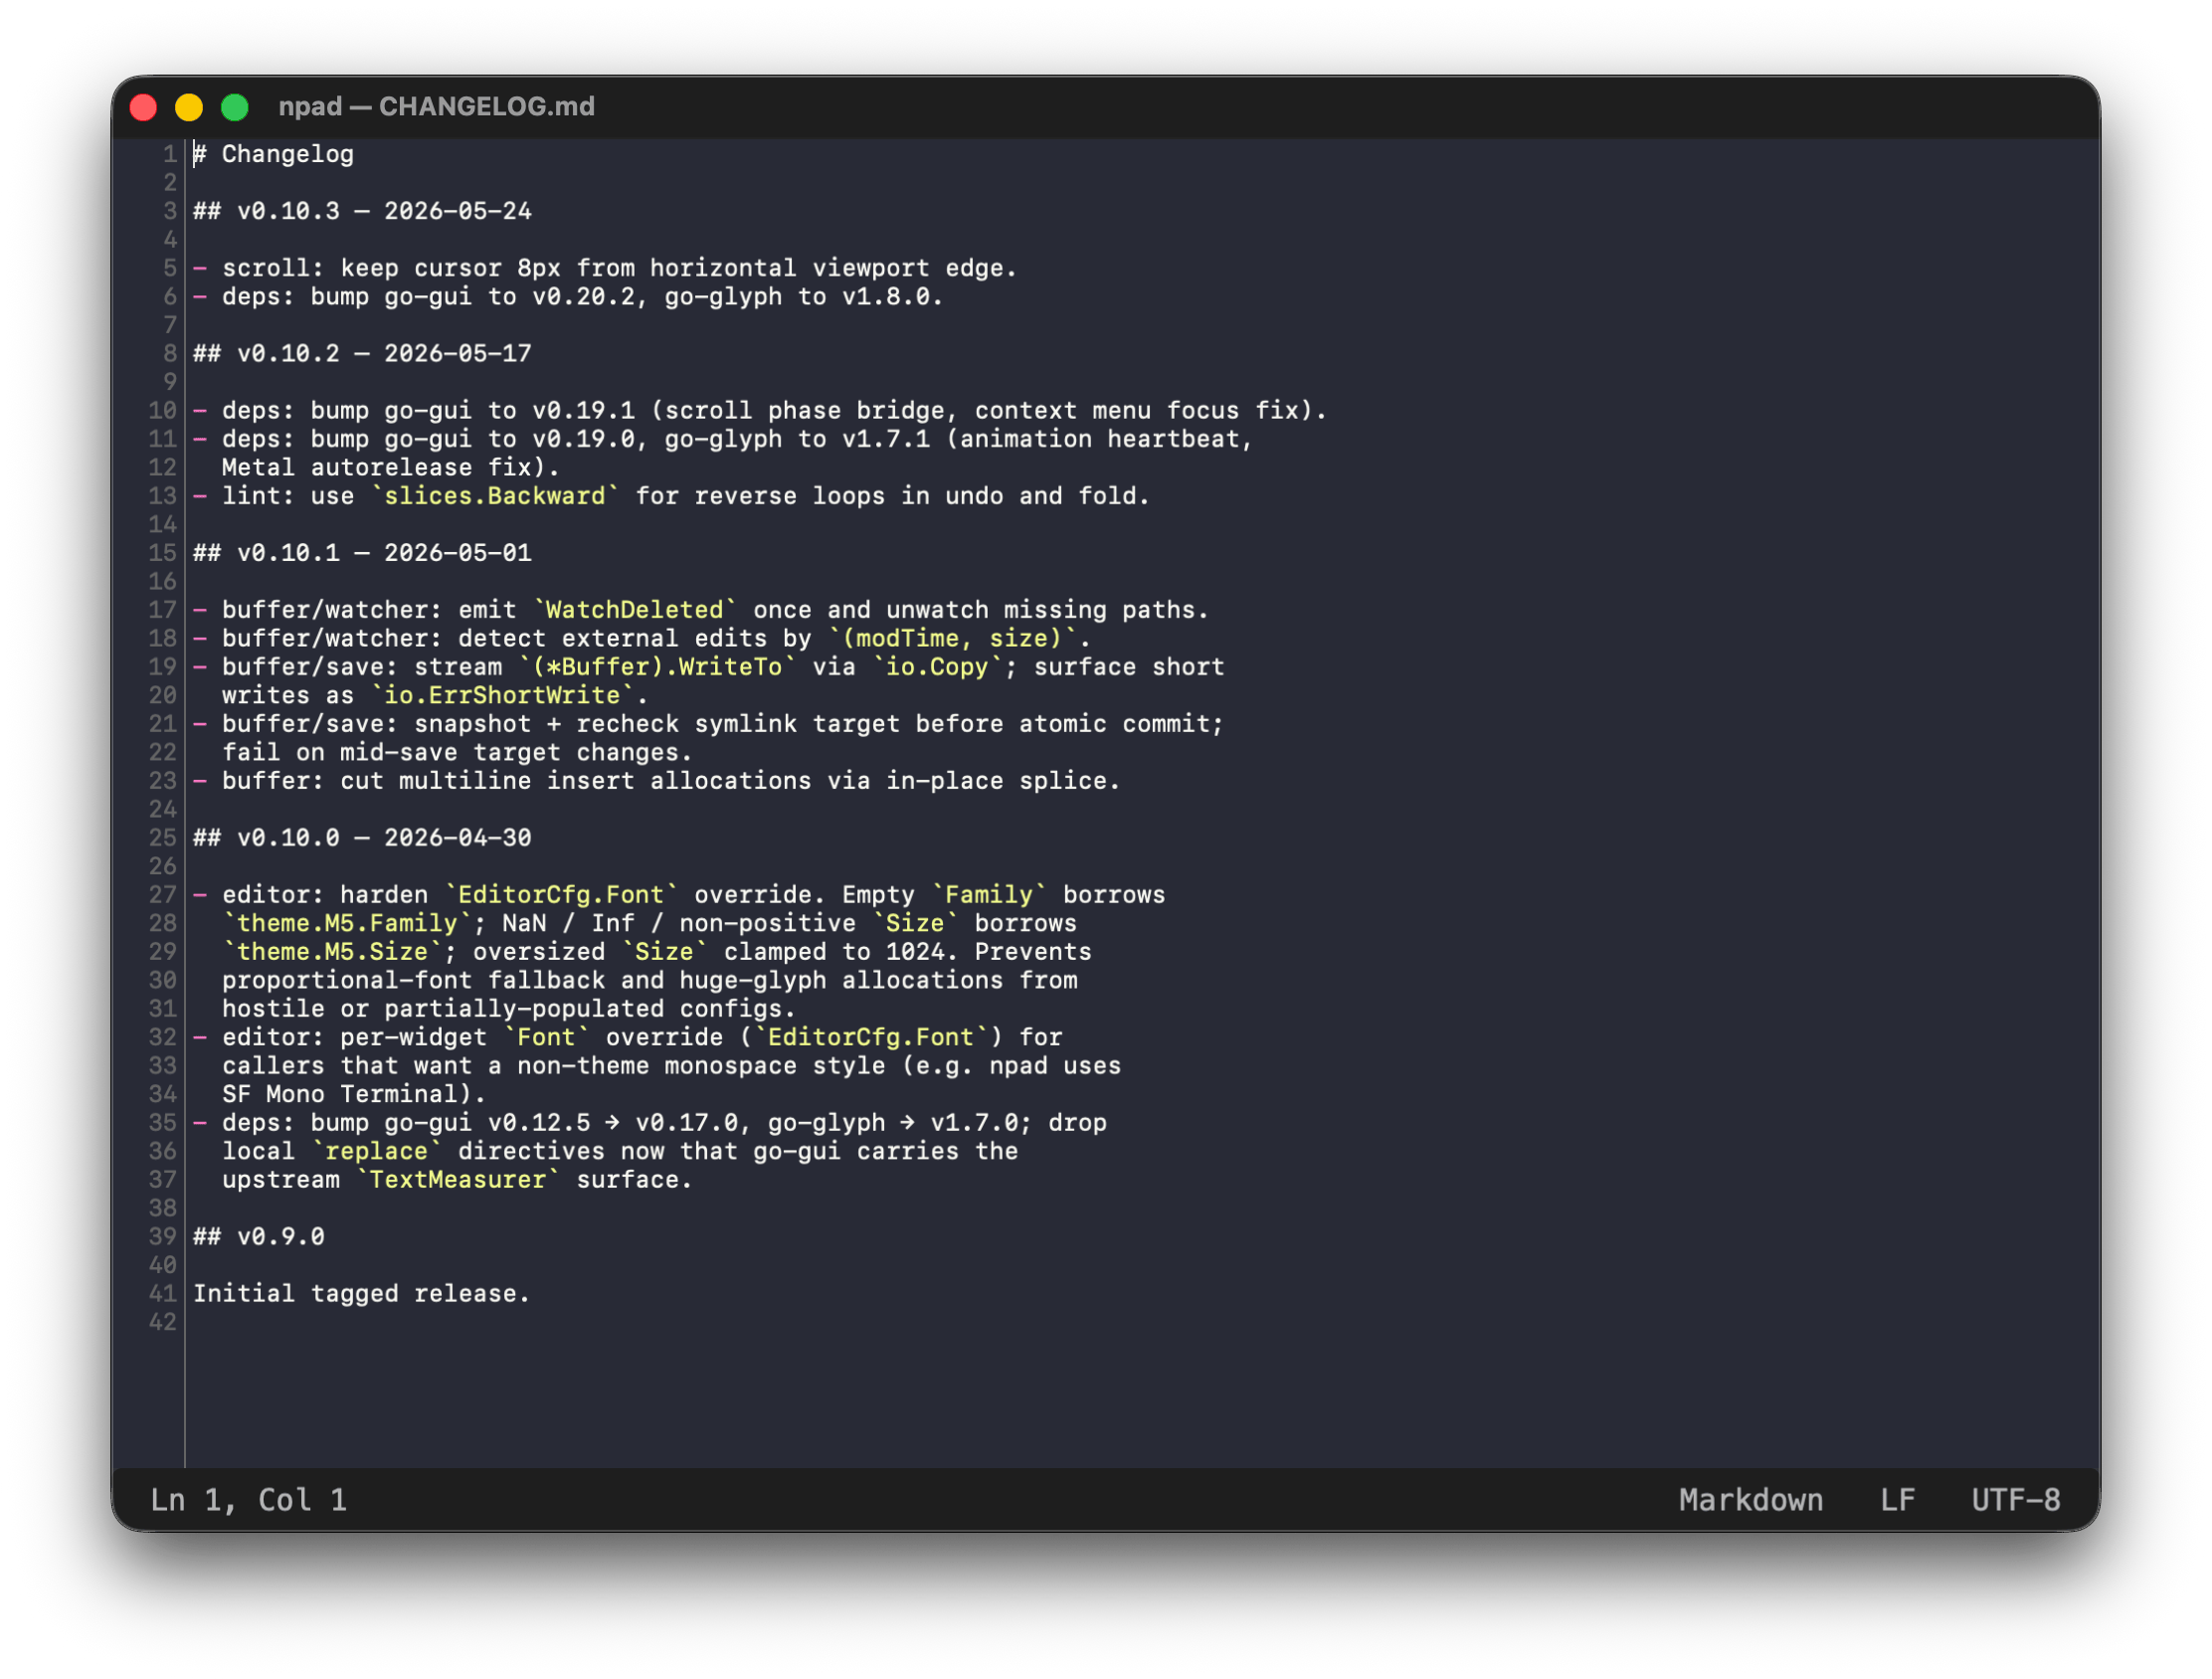Click the line mentioning 'animation heartbeat'
This screenshot has height=1679, width=2212.
723,439
